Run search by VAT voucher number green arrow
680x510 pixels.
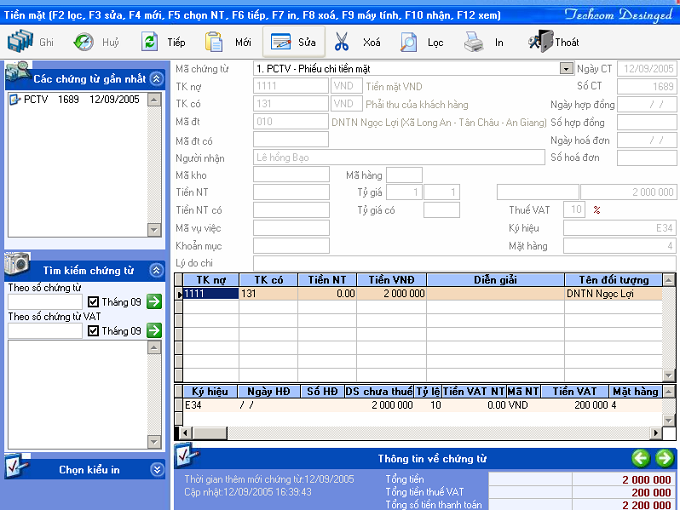(x=154, y=330)
